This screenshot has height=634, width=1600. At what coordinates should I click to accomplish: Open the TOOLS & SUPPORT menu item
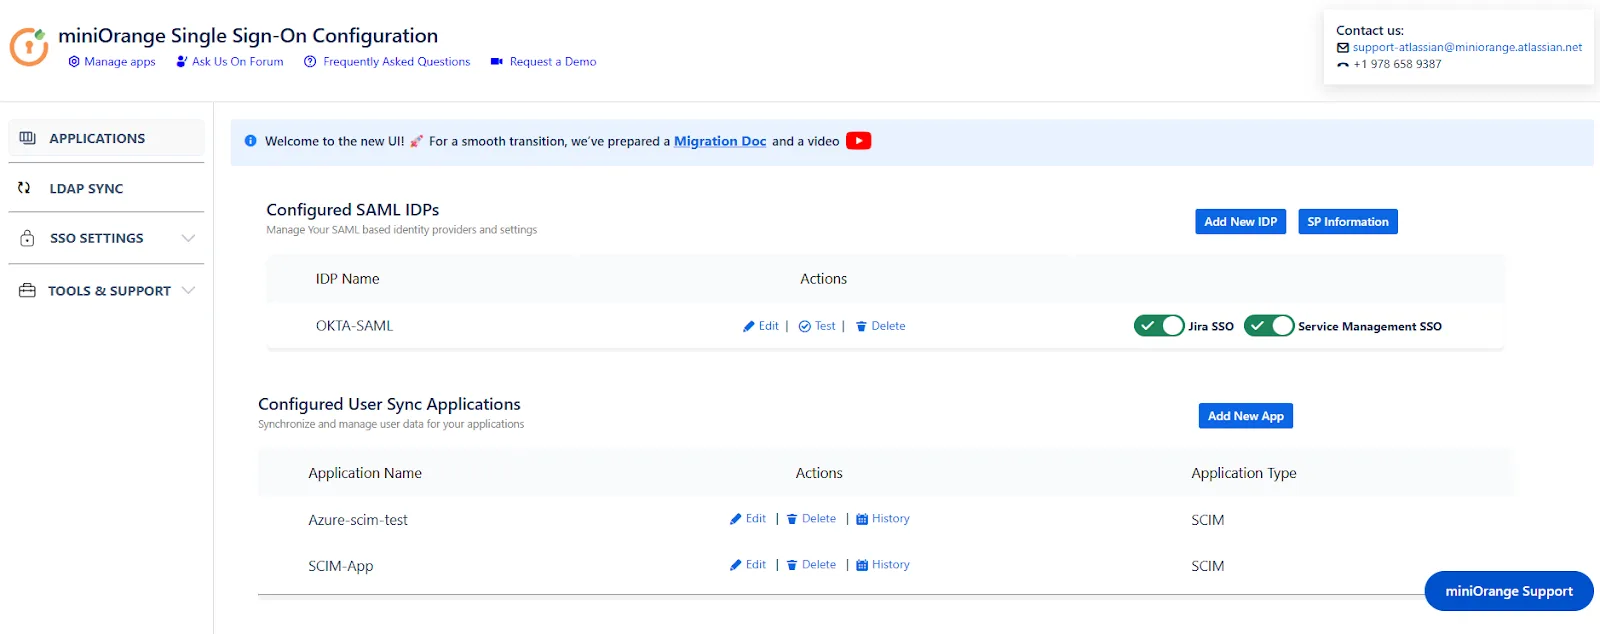(106, 291)
